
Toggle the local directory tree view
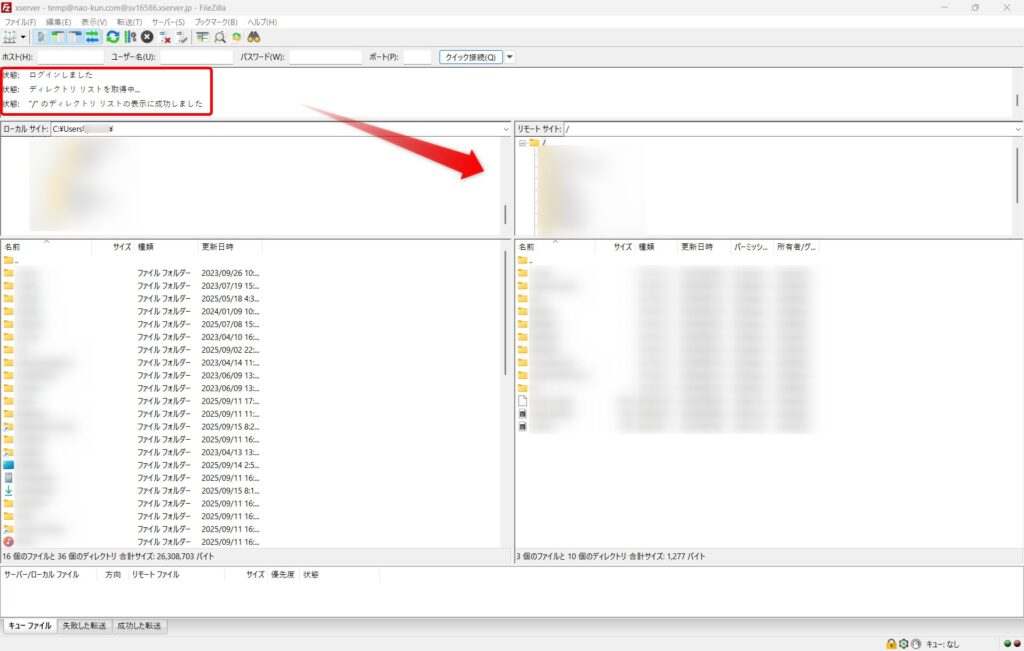pos(58,37)
